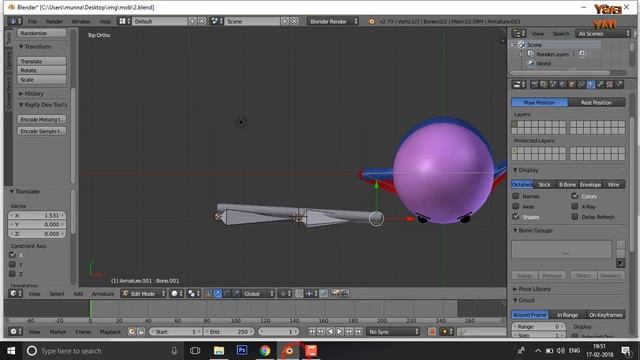The height and width of the screenshot is (360, 640).
Task: Click the Randomize button
Action: [42, 33]
